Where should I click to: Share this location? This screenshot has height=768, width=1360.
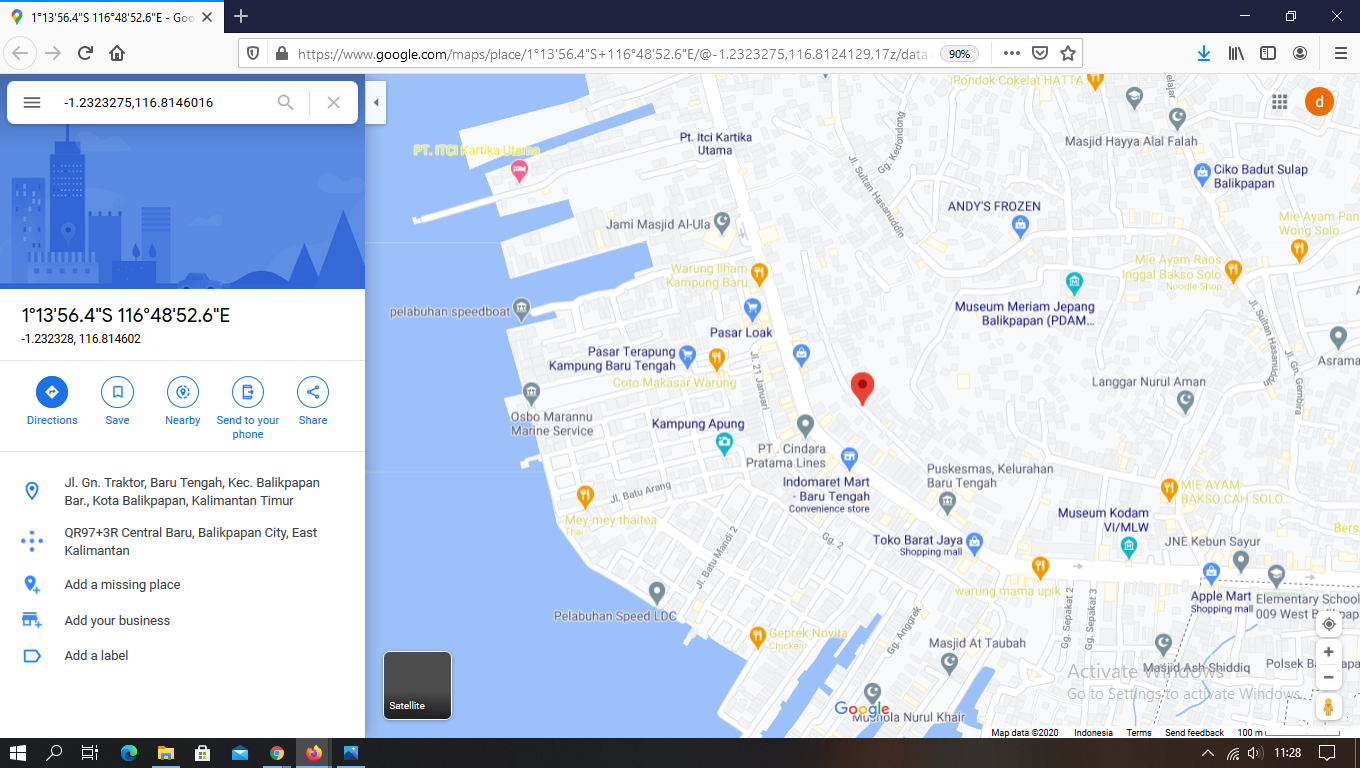tap(313, 392)
